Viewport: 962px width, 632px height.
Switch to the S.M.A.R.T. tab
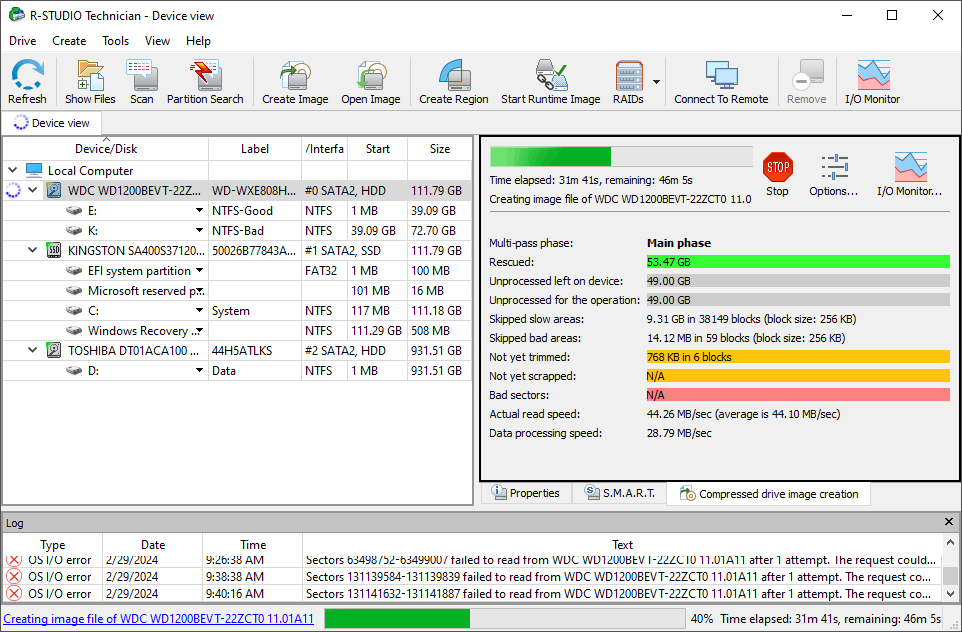click(x=619, y=493)
